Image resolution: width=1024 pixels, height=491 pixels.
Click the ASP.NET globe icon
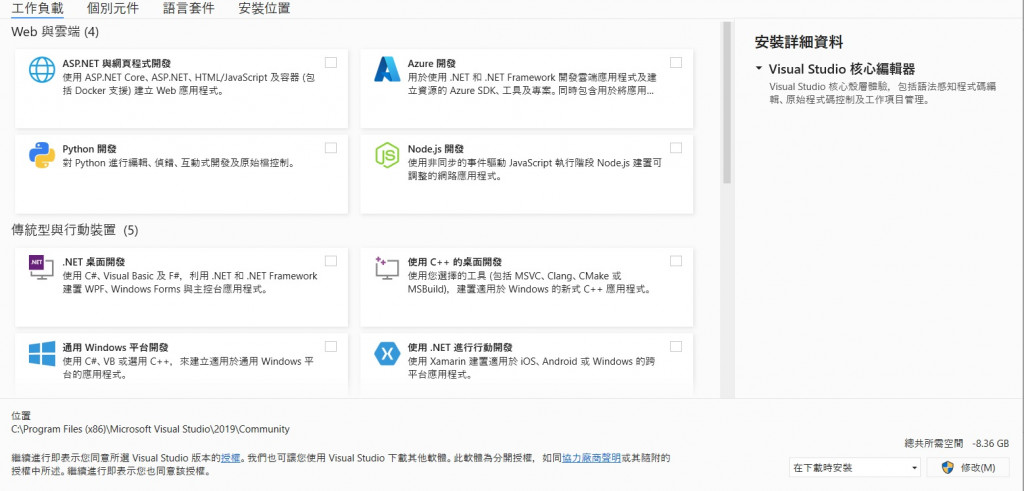[42, 69]
